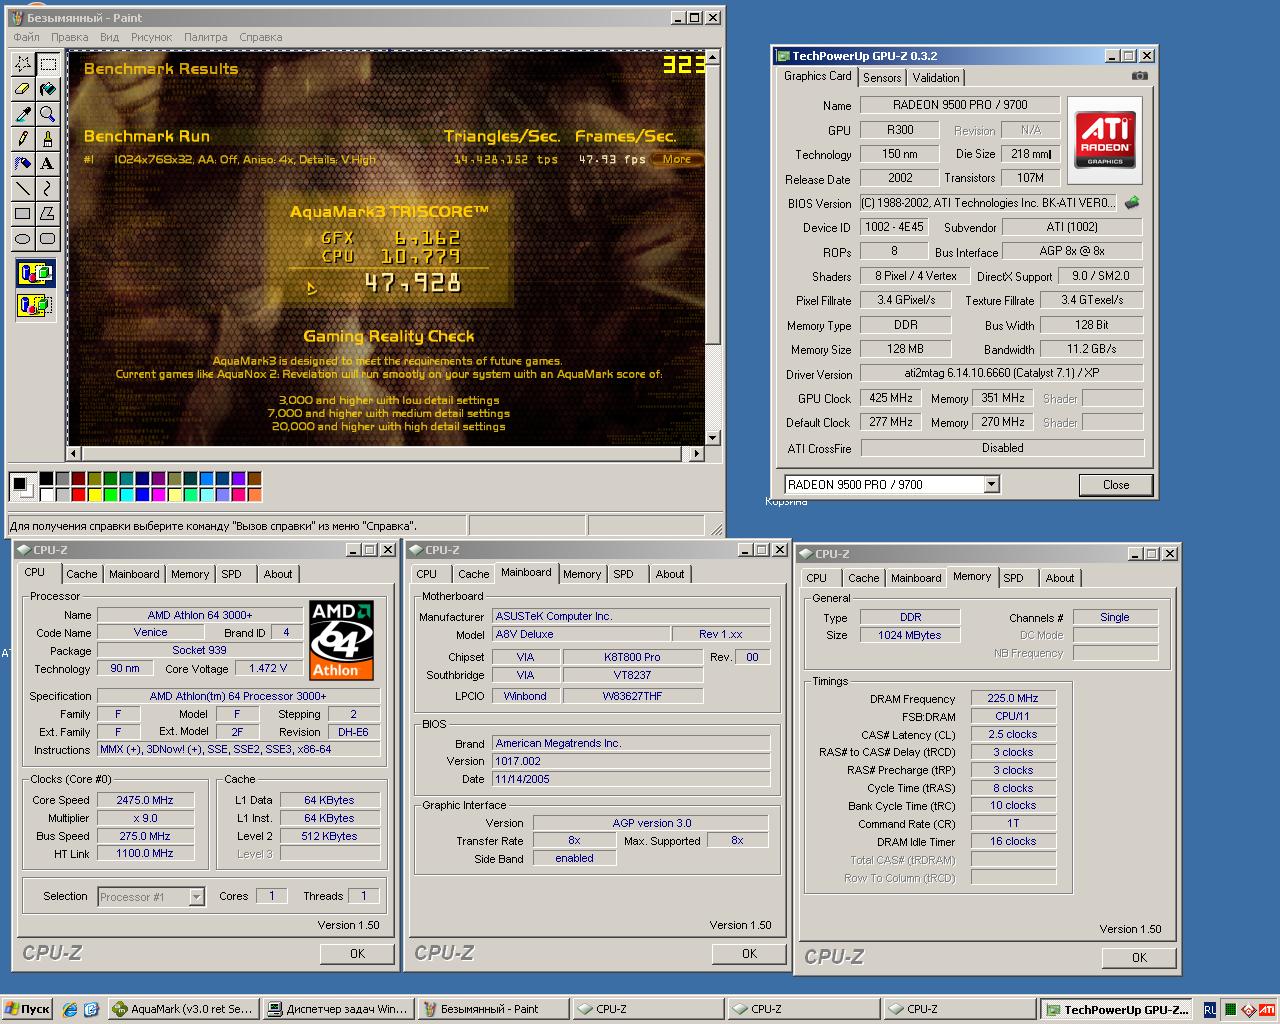Open the graphics card selector dropdown in GPU-Z
The width and height of the screenshot is (1280, 1024).
(x=991, y=485)
